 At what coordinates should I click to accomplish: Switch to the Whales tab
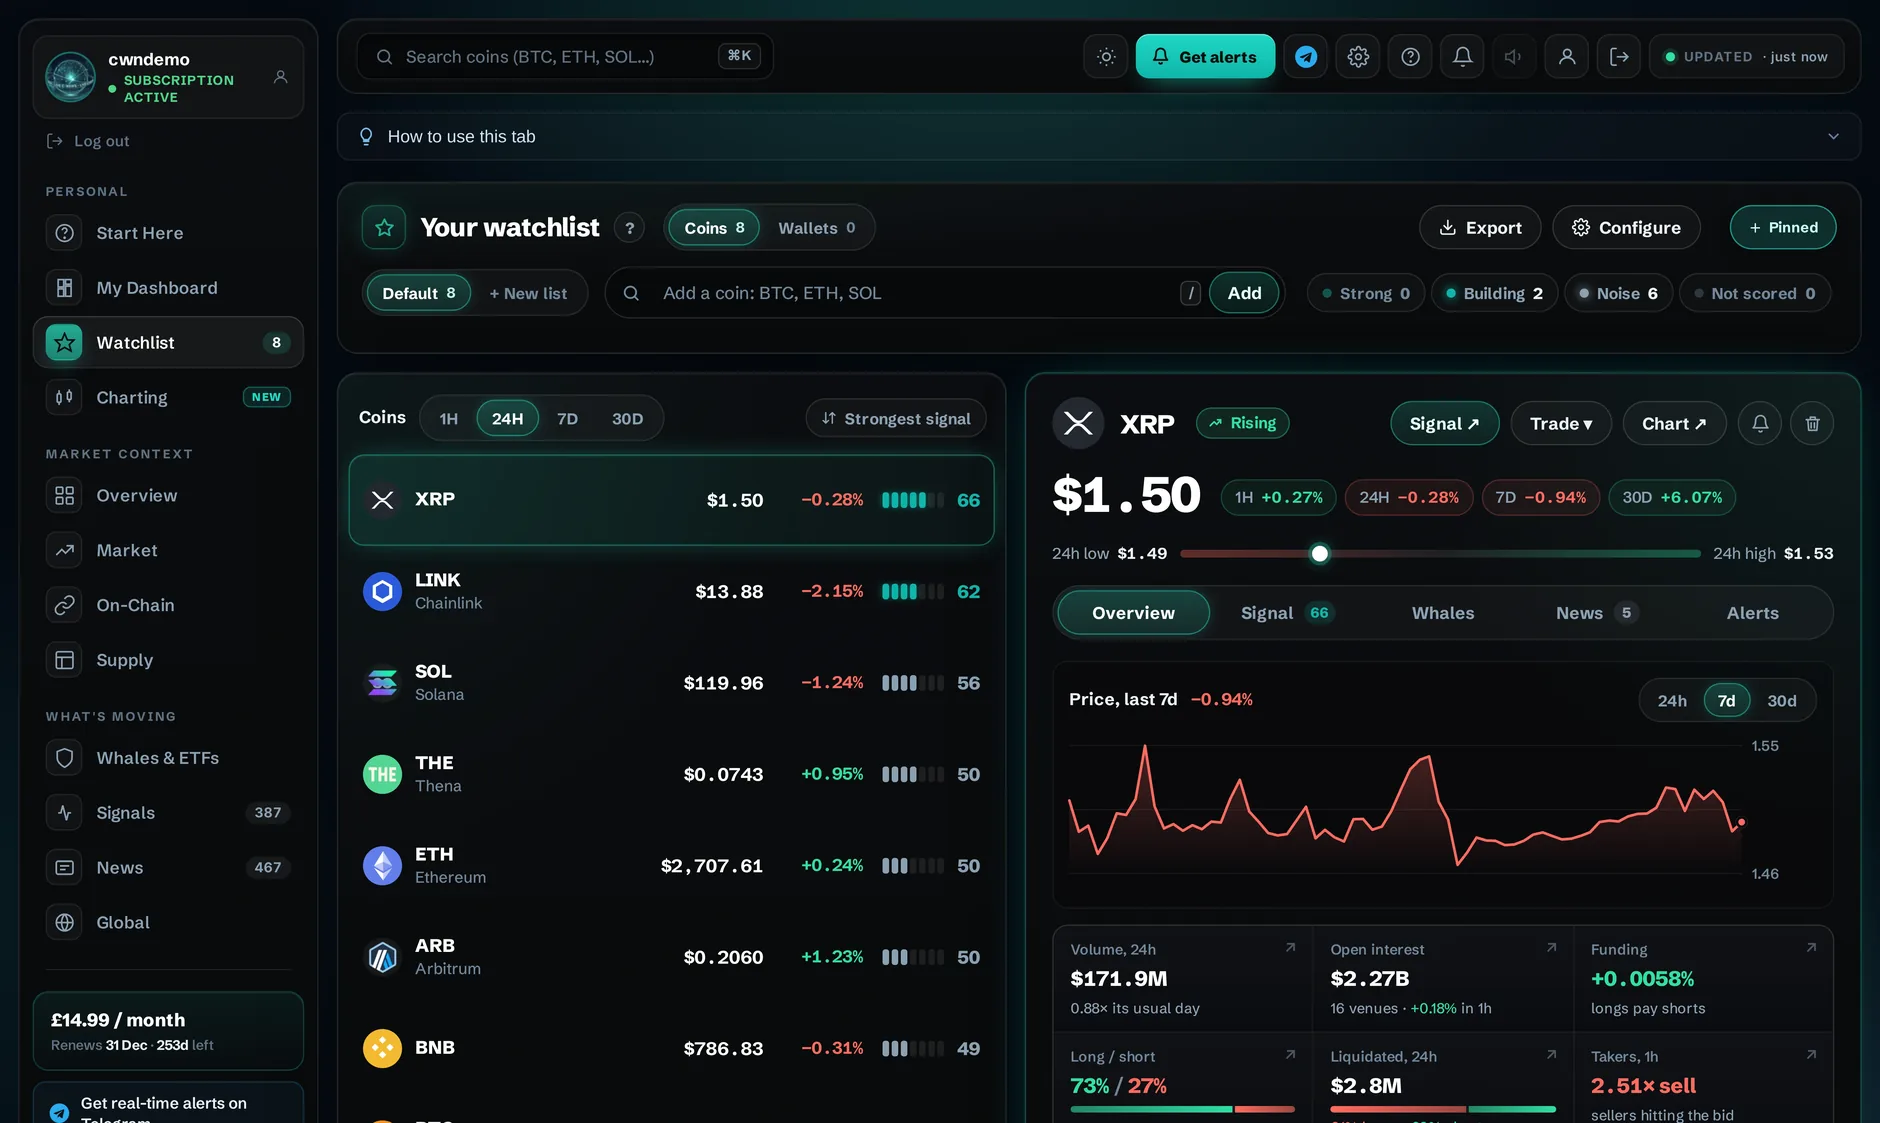coord(1443,613)
